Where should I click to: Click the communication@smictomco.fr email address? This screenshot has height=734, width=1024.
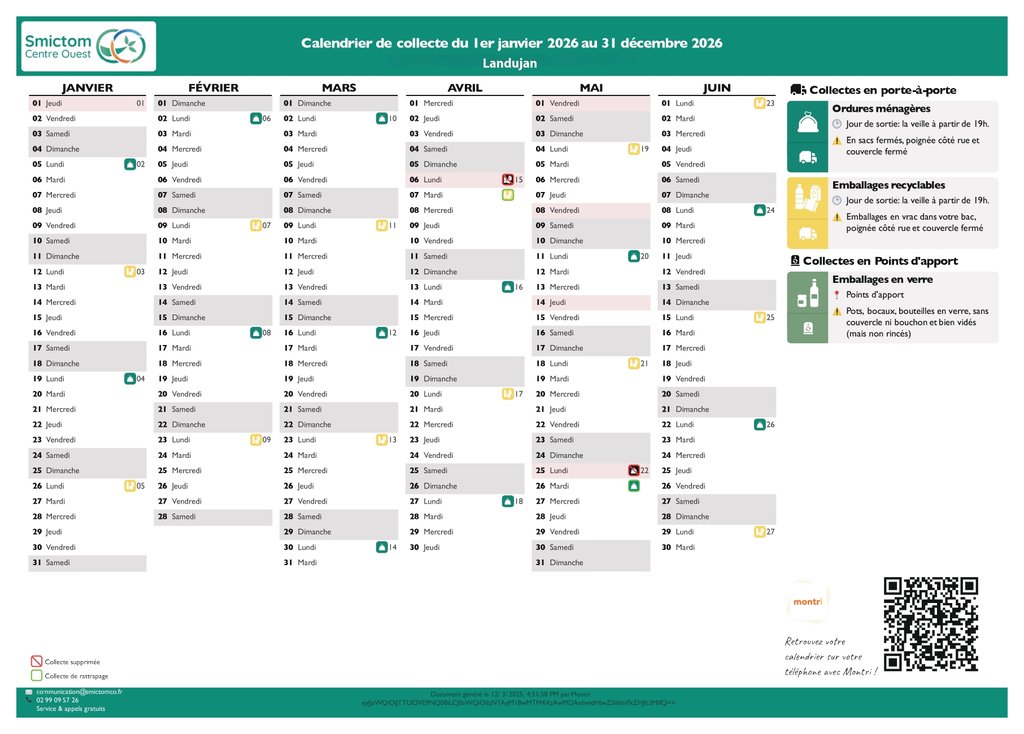pyautogui.click(x=79, y=691)
